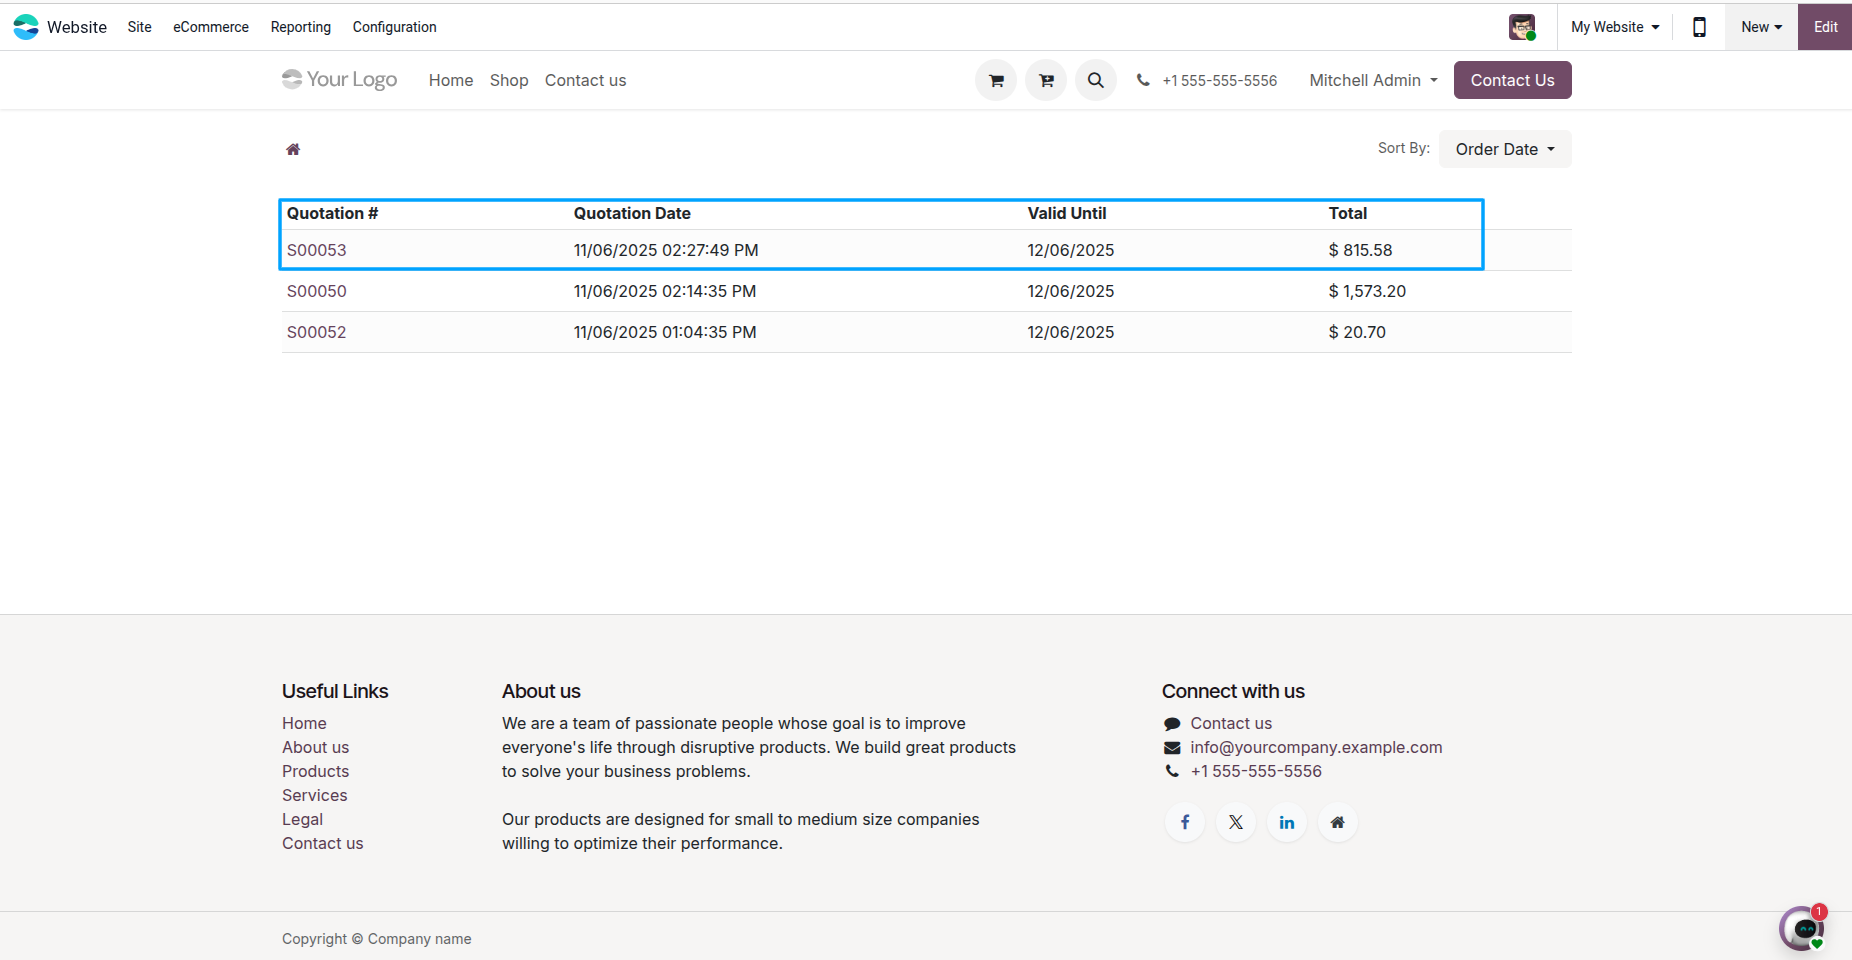
Task: Open quotation S00050
Action: (316, 291)
